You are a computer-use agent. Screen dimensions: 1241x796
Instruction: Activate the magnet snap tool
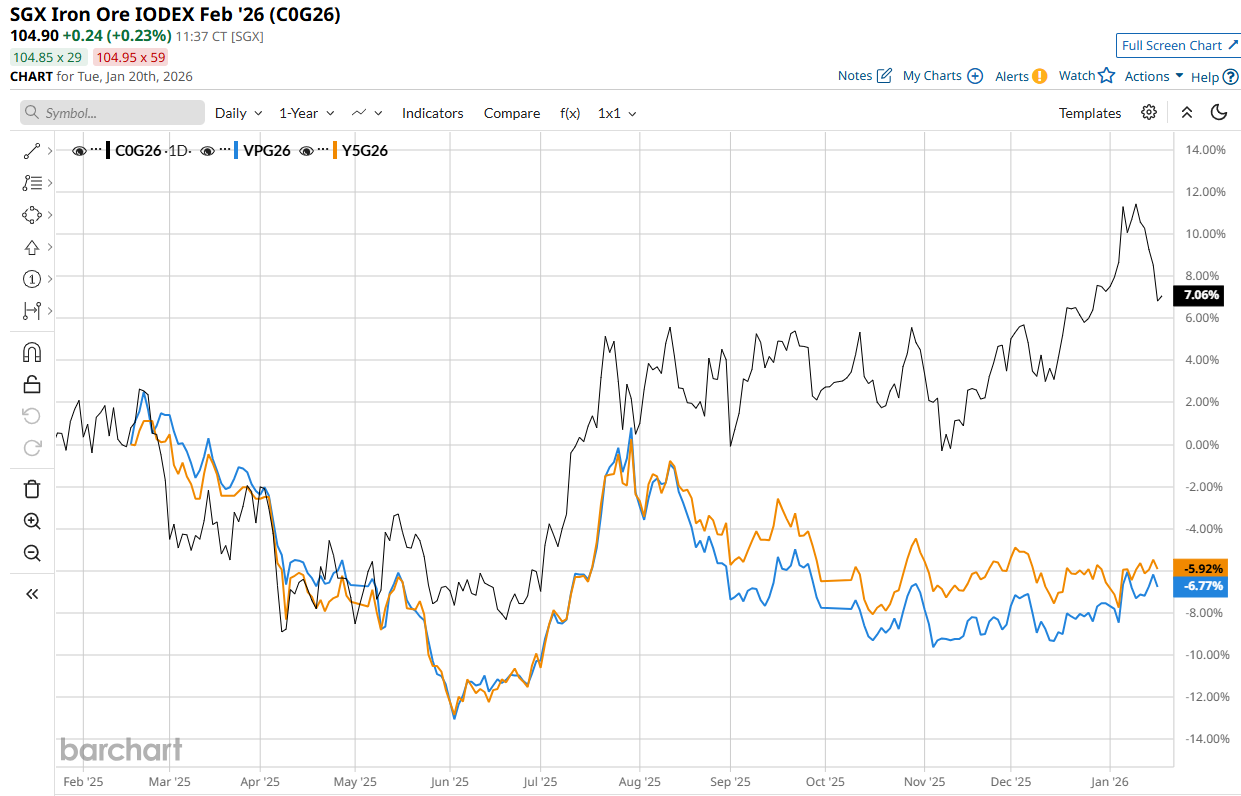(32, 352)
